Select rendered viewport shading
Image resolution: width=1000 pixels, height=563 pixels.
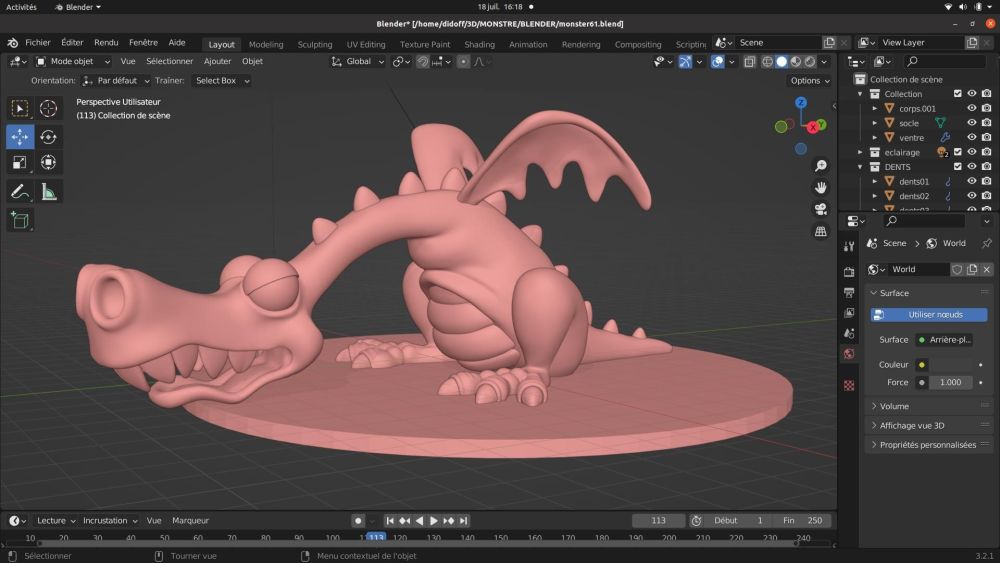809,62
